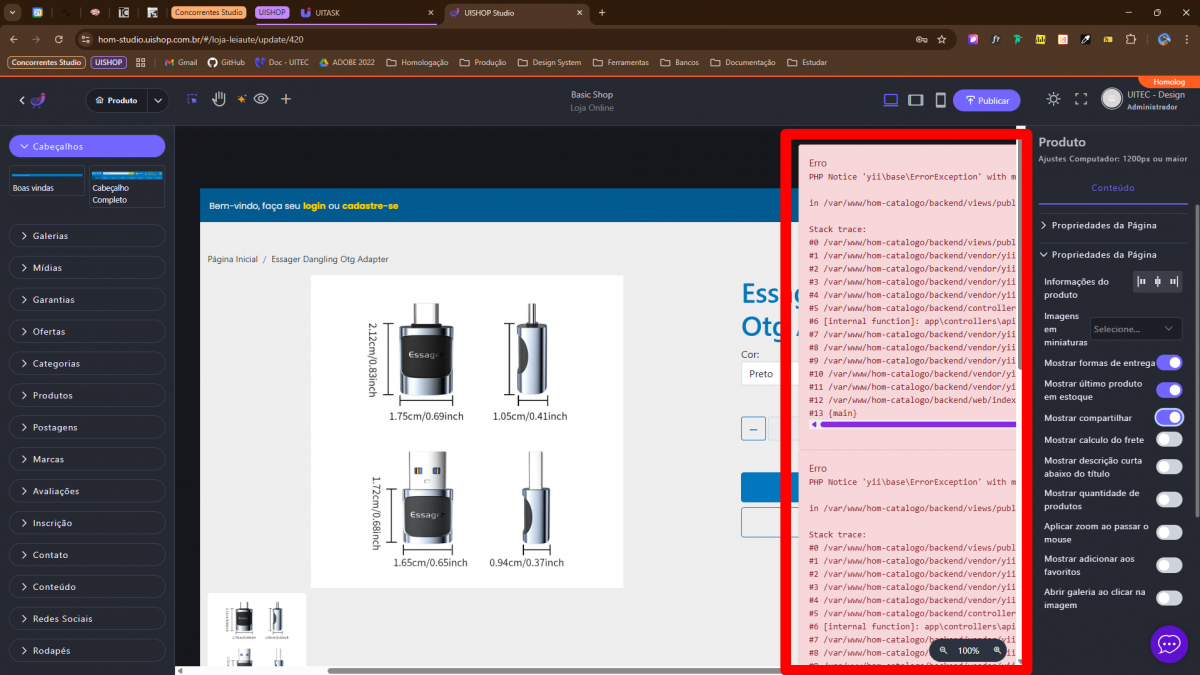This screenshot has height=675, width=1200.
Task: Click the eye preview icon
Action: click(261, 100)
